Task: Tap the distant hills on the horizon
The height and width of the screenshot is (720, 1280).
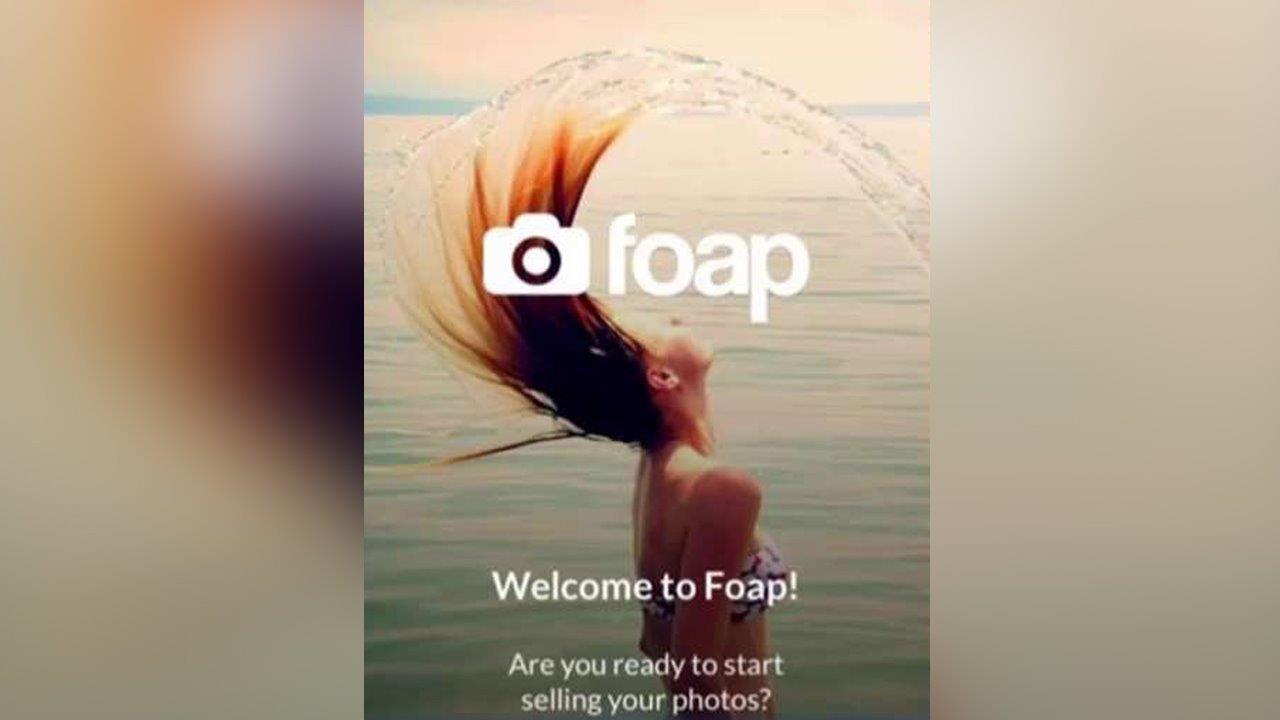Action: [420, 104]
